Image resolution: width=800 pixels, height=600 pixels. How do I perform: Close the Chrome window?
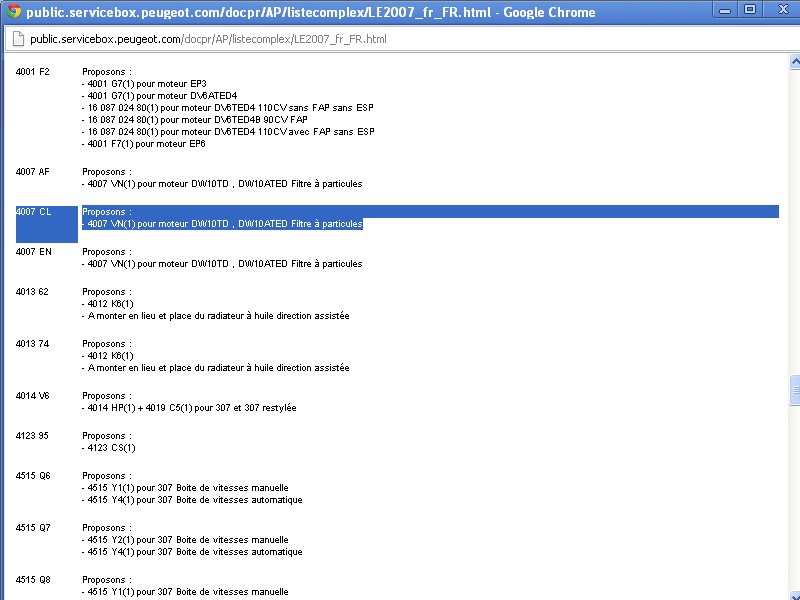[783, 10]
